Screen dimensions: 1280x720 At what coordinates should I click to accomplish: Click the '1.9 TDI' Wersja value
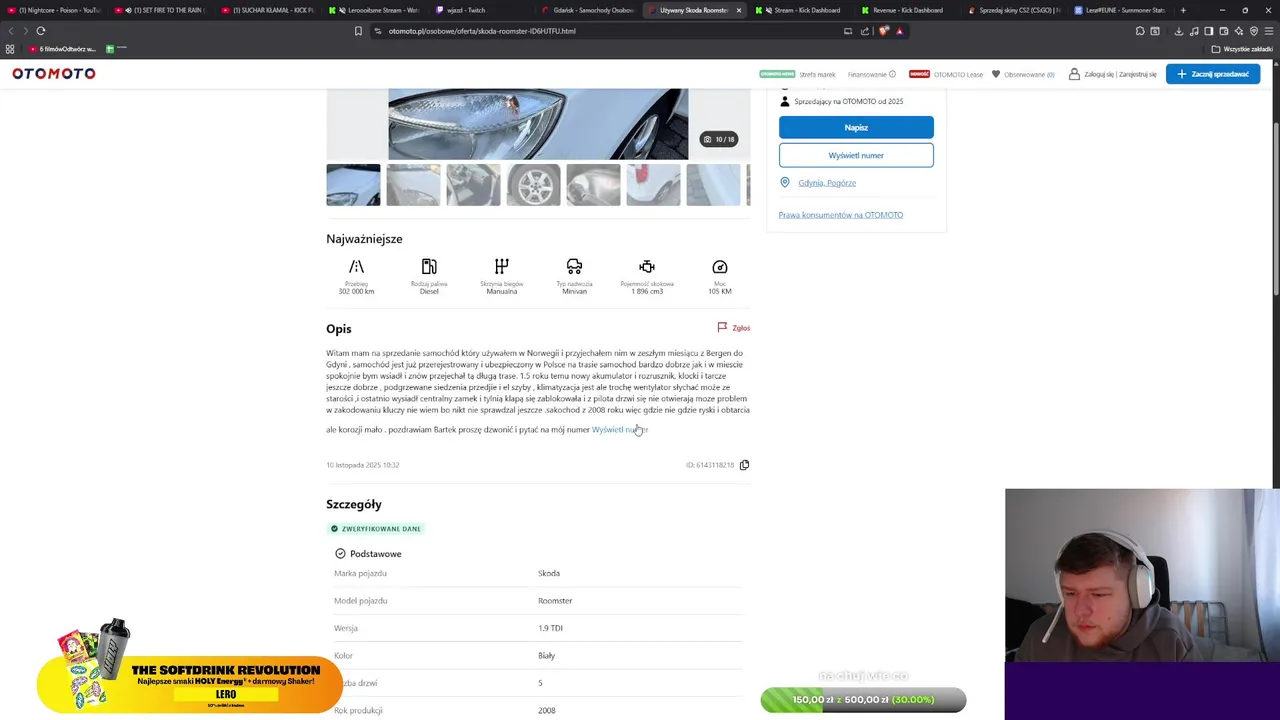(550, 628)
